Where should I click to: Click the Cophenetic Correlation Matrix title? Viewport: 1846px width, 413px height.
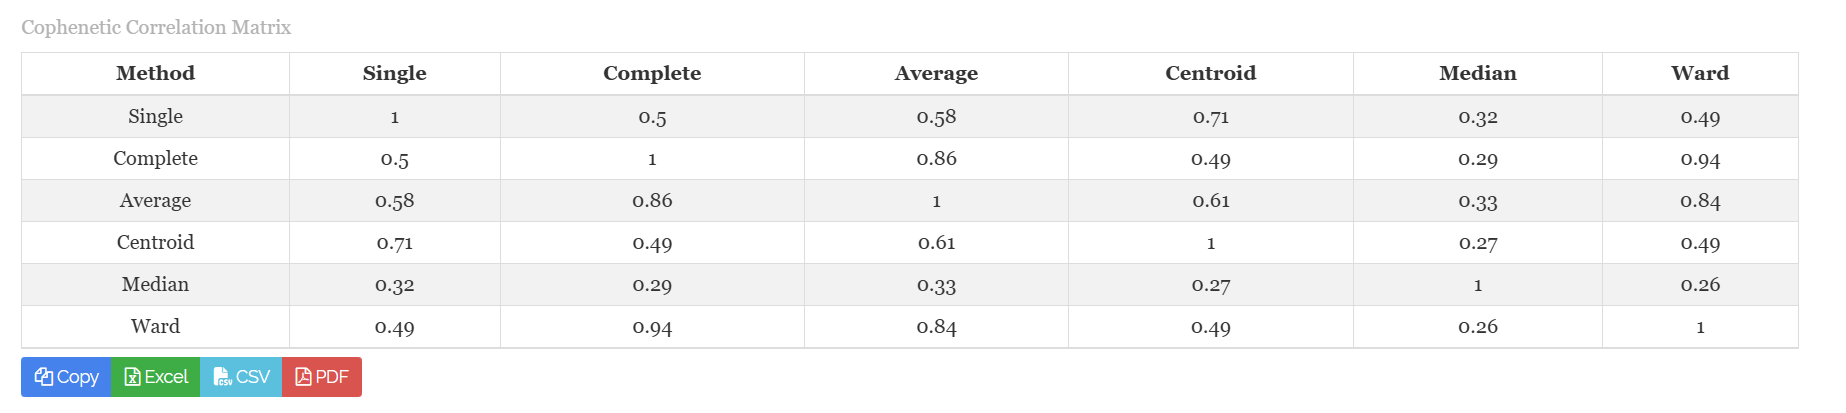pyautogui.click(x=156, y=27)
